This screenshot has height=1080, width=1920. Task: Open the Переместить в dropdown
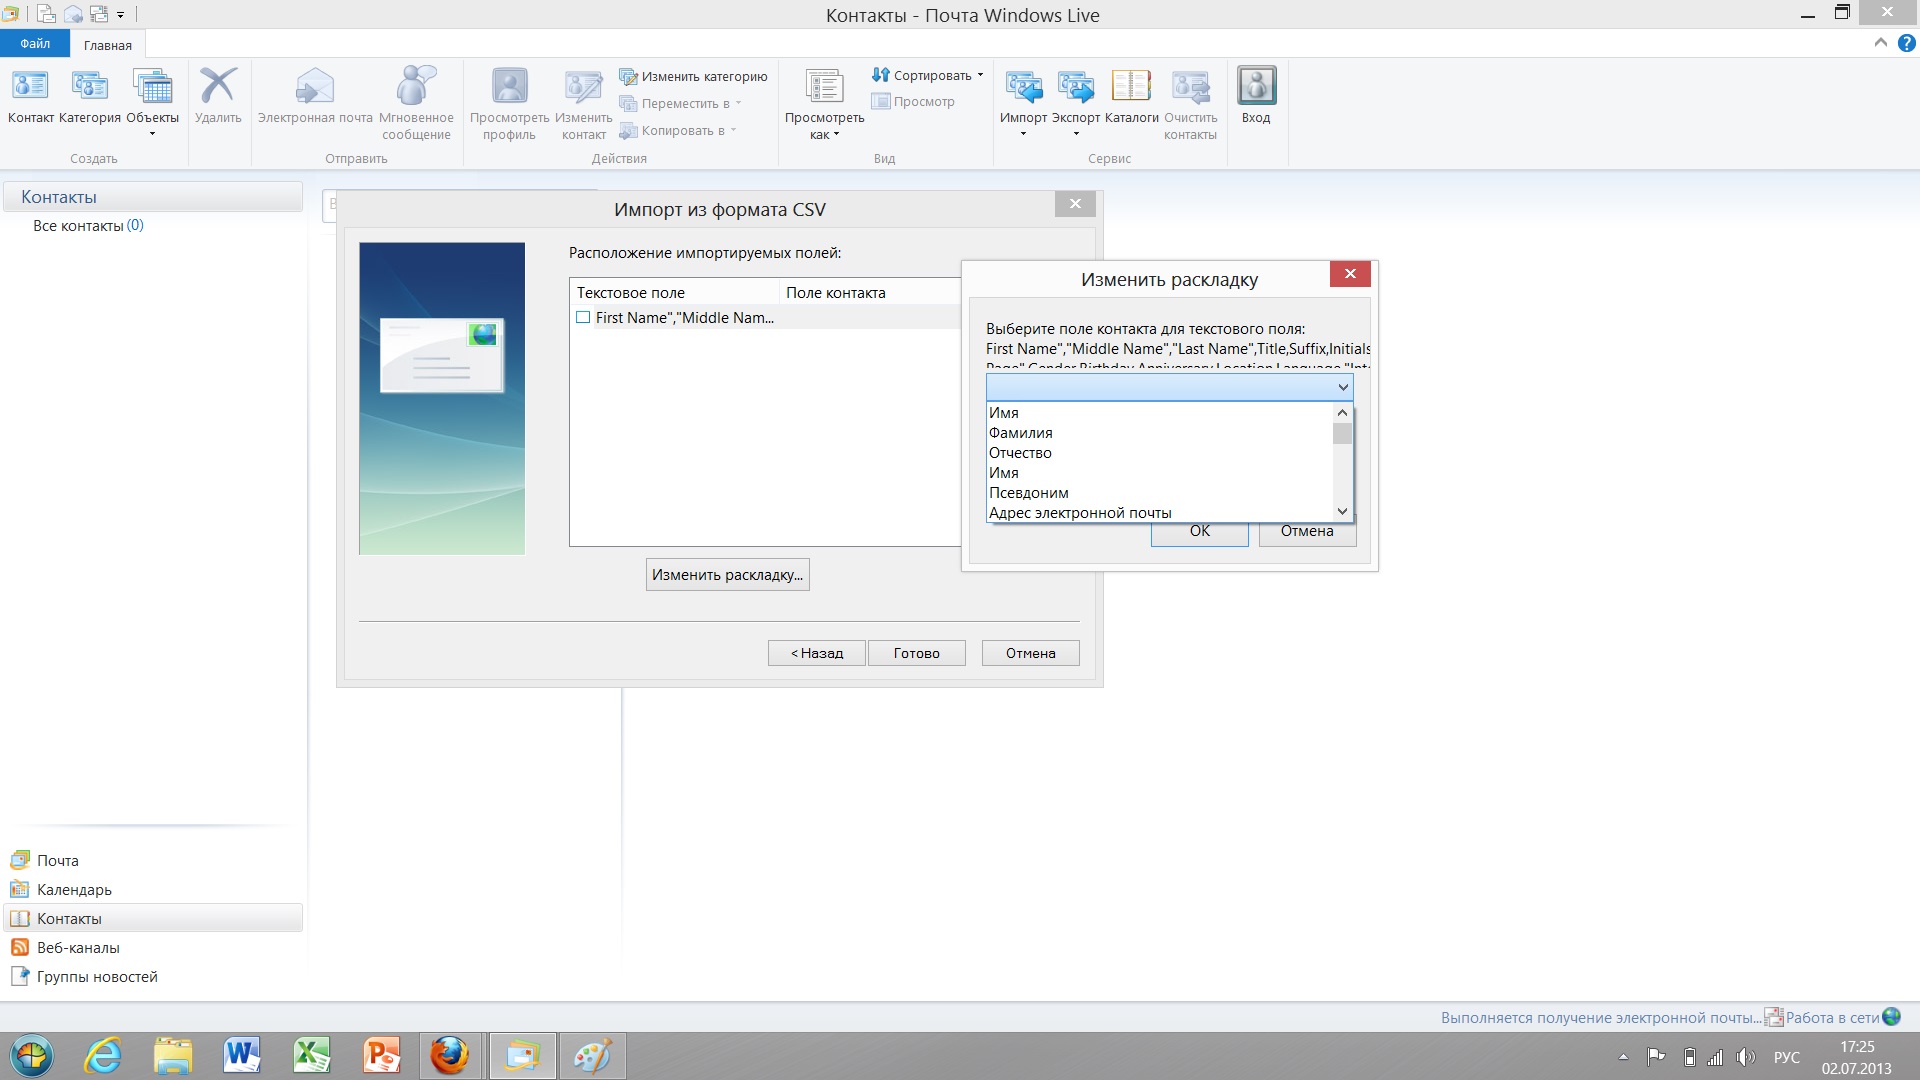click(680, 103)
